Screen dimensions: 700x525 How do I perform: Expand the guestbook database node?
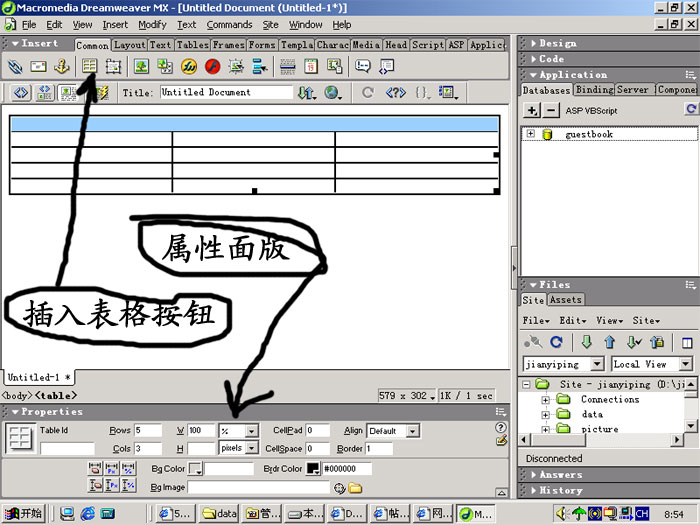(530, 134)
